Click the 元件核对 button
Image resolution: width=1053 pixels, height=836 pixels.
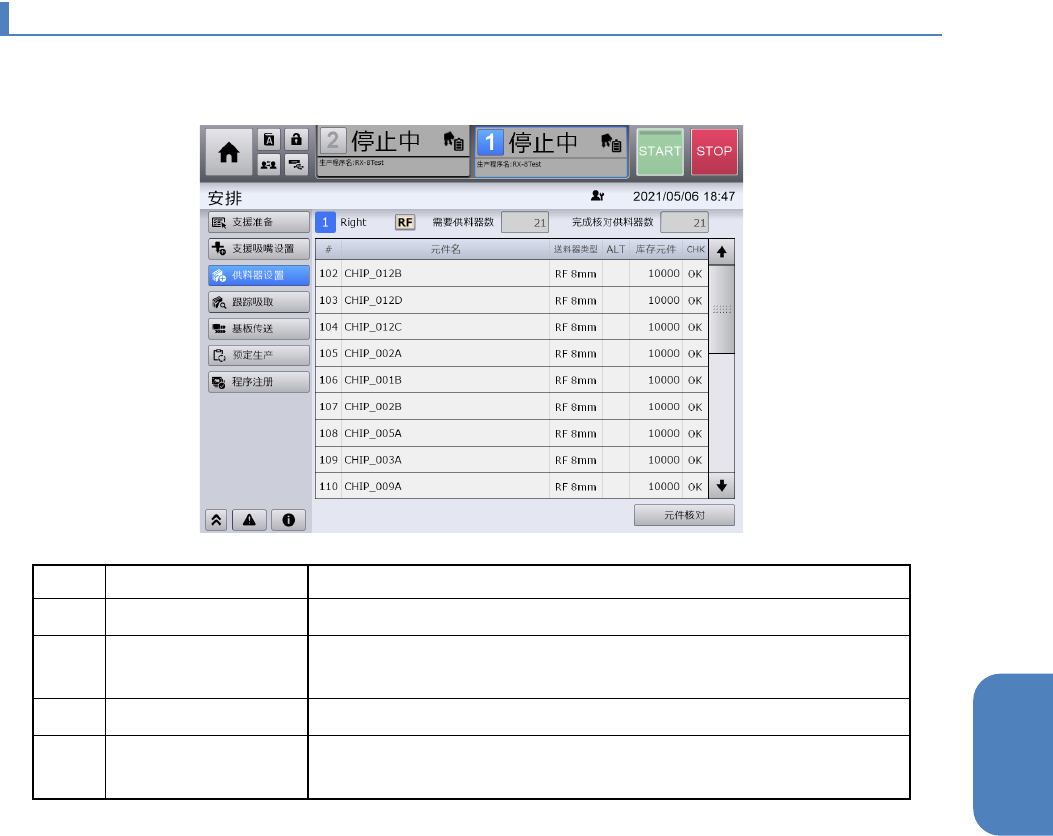(x=684, y=515)
